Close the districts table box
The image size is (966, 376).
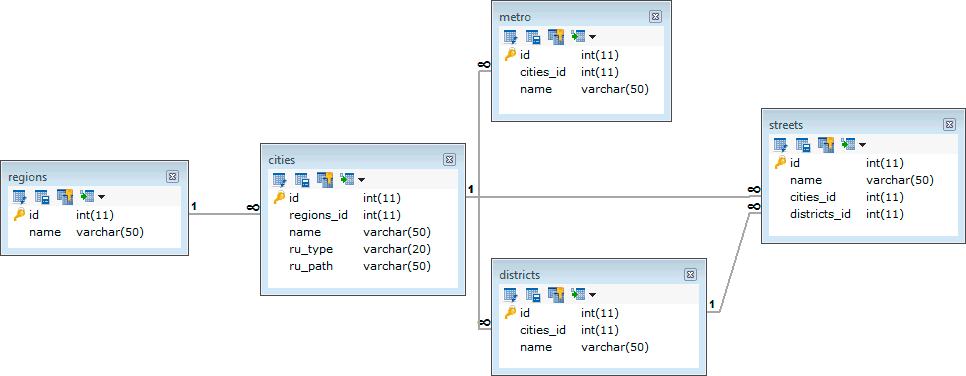pos(691,274)
